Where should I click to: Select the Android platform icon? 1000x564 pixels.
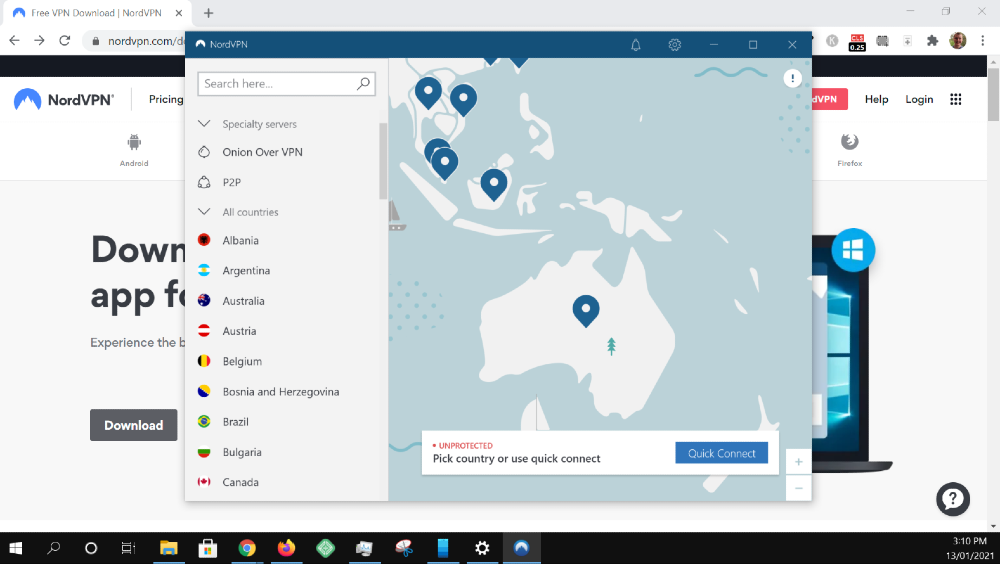click(134, 150)
